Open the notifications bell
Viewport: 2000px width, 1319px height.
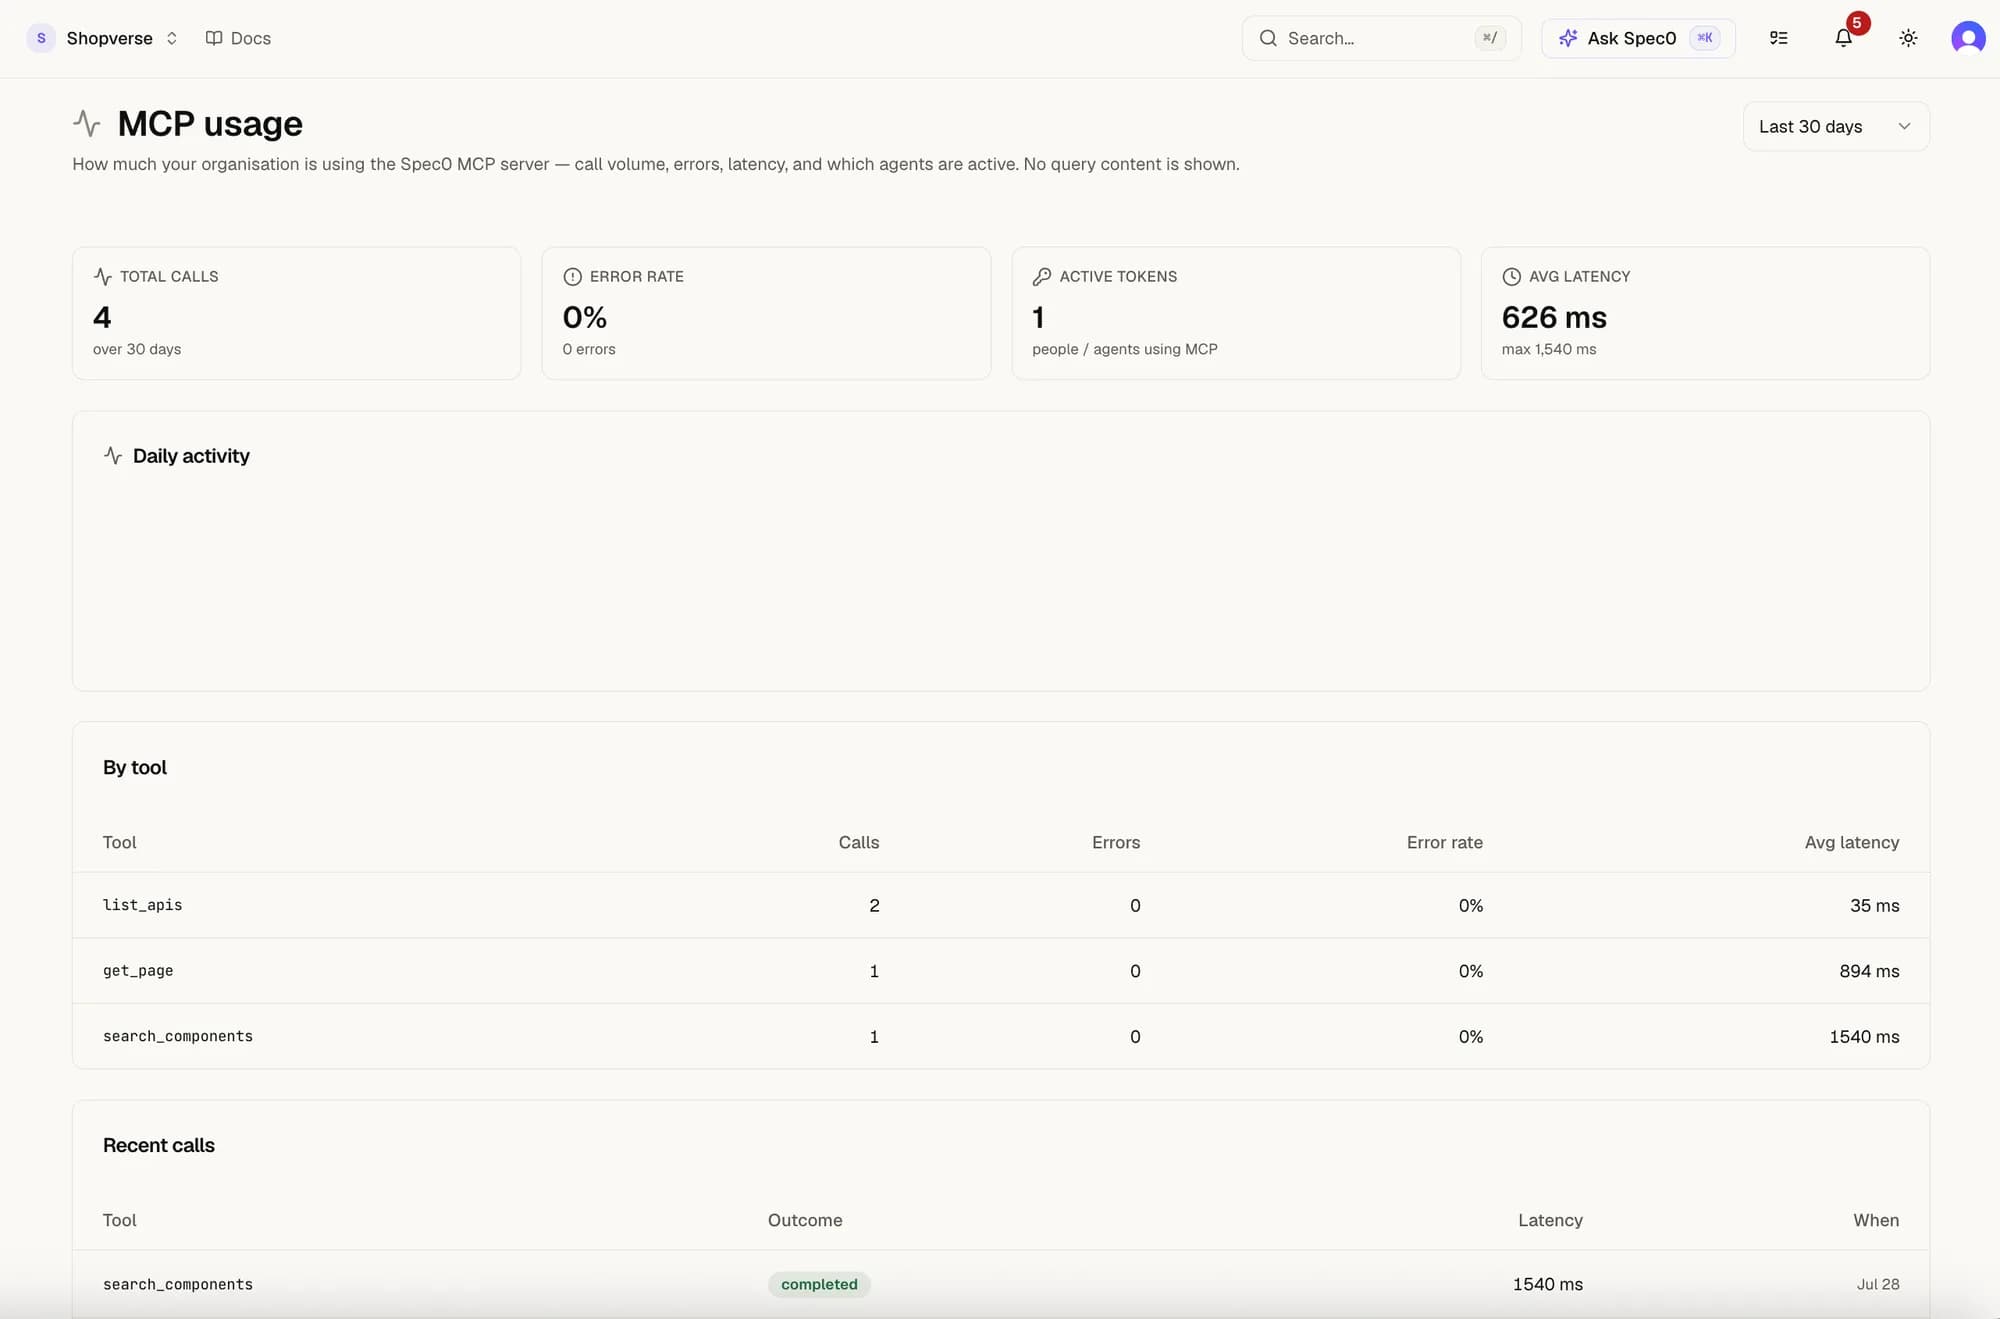click(x=1843, y=38)
